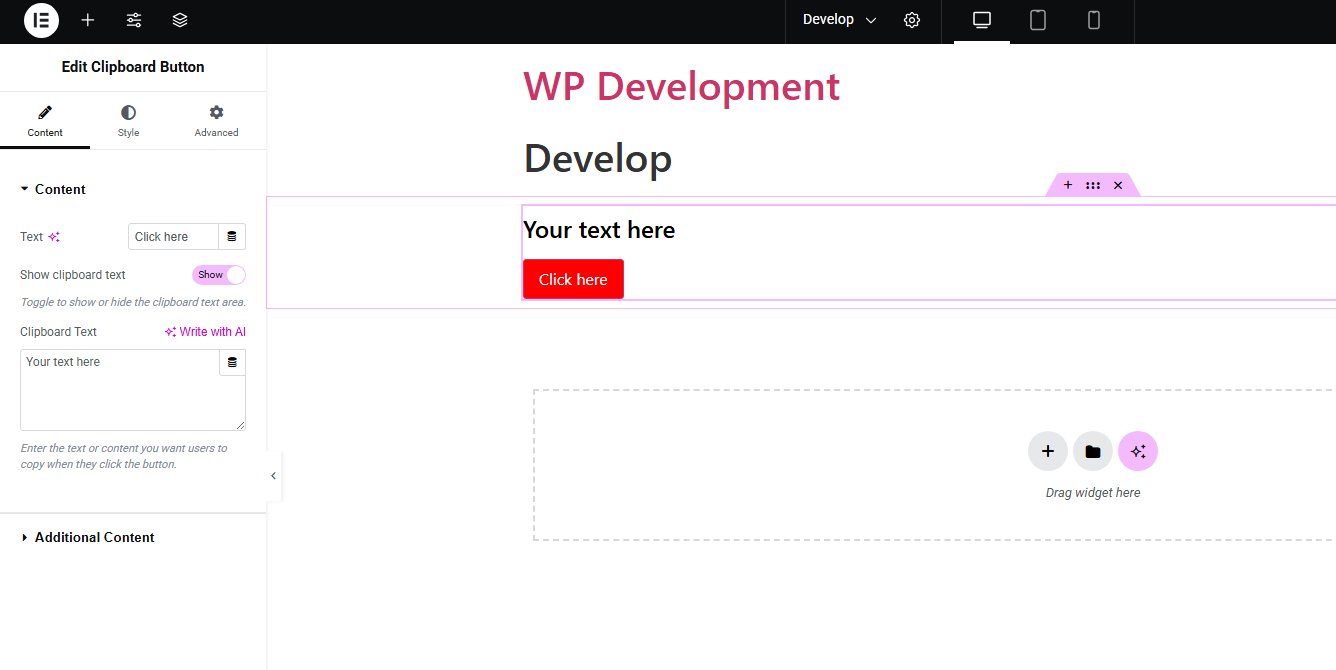
Task: Open the Structure navigator panel
Action: point(179,20)
